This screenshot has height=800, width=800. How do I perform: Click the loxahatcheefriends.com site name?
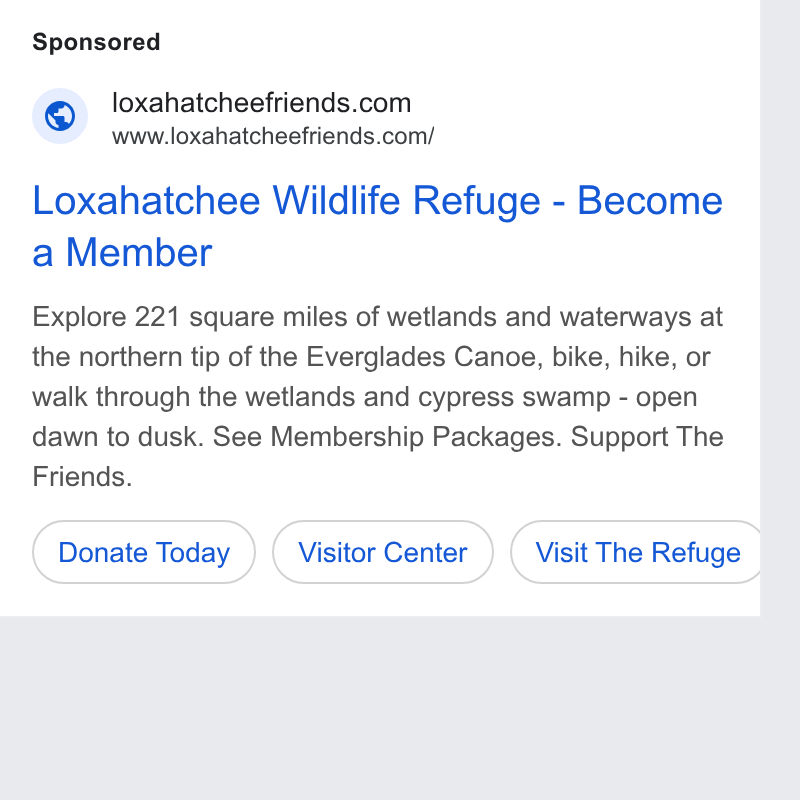coord(261,103)
